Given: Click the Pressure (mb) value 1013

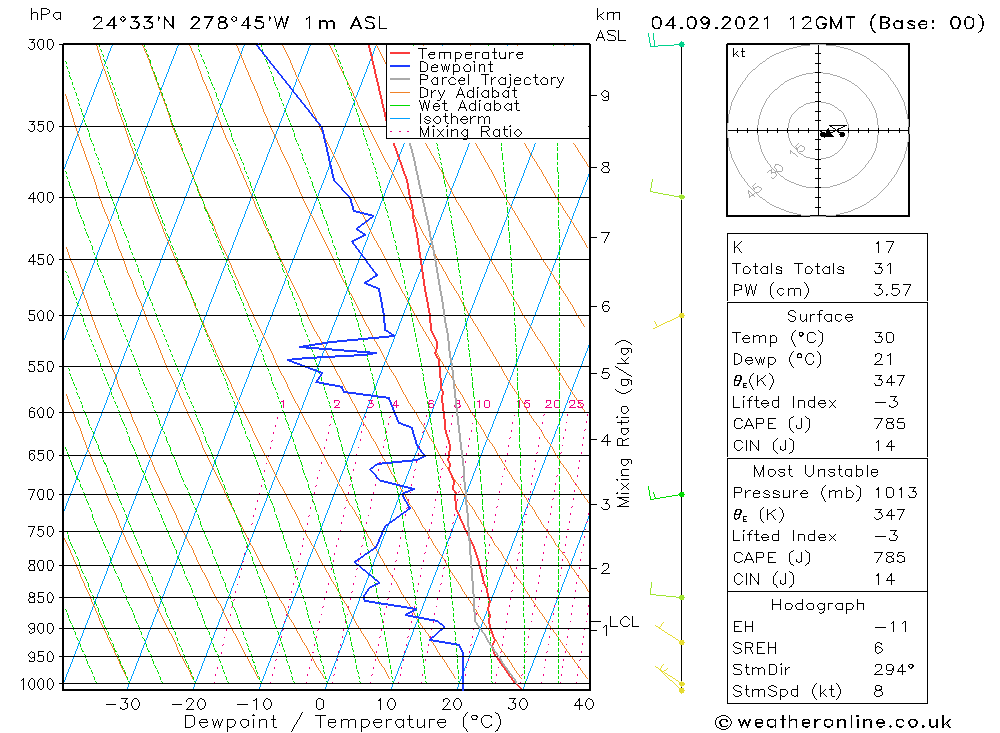Looking at the screenshot, I should pyautogui.click(x=895, y=492).
